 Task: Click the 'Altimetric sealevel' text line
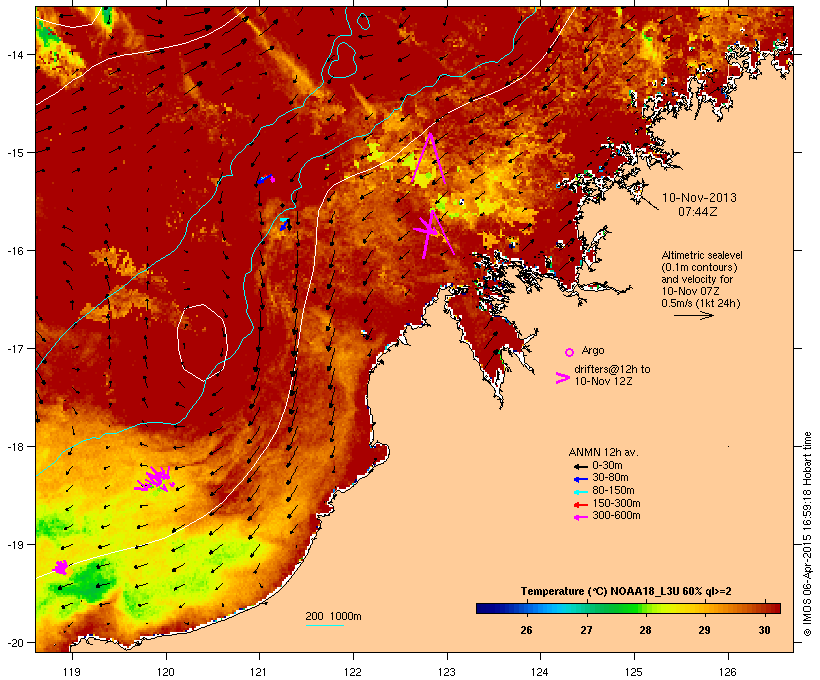click(702, 255)
